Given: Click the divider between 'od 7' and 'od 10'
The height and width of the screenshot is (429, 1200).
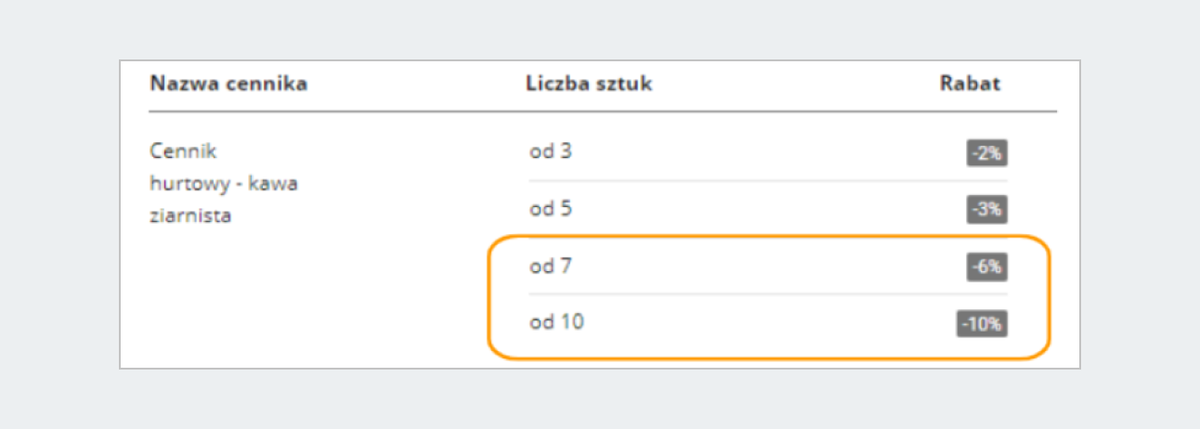Looking at the screenshot, I should coord(768,294).
